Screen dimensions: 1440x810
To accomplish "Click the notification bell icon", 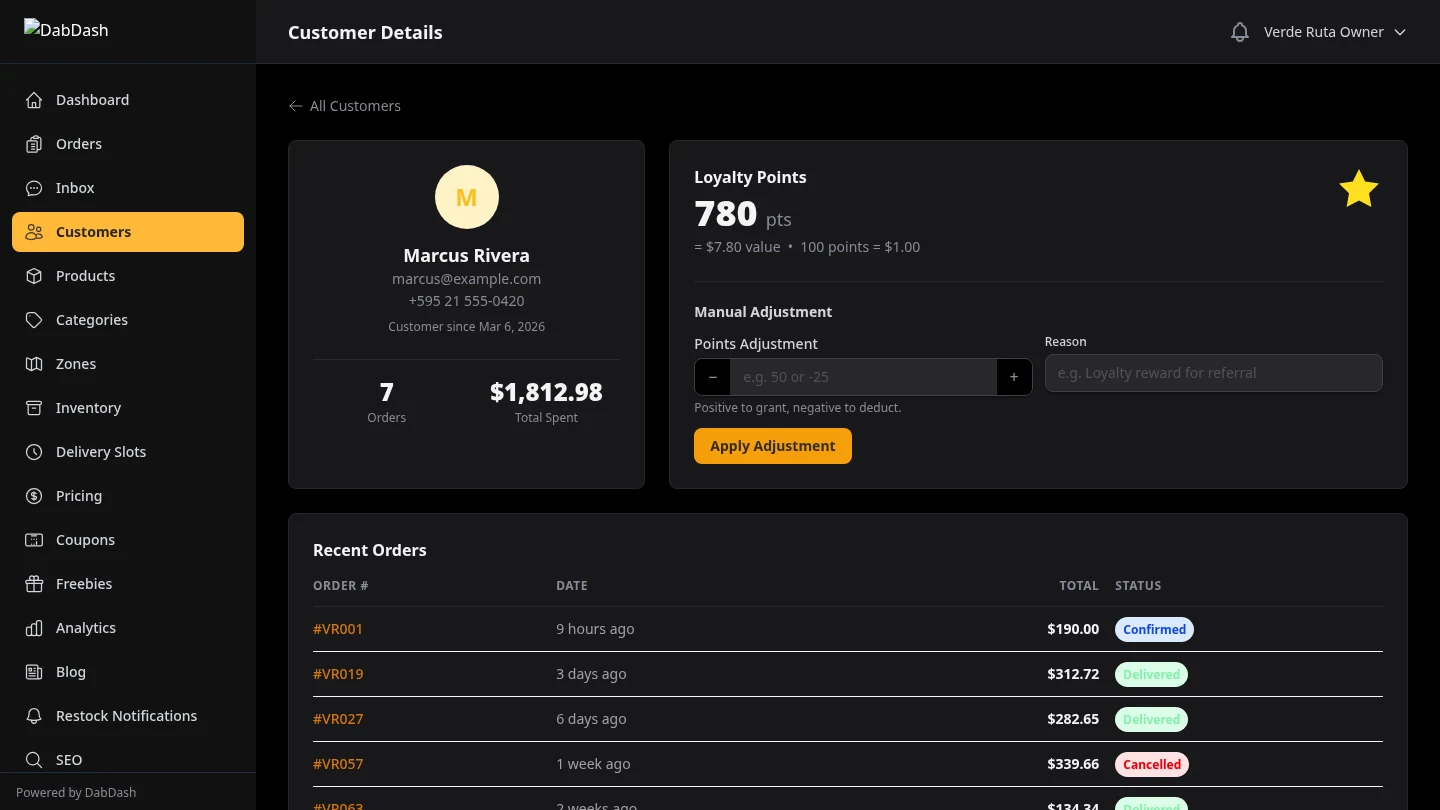I will pos(1240,31).
